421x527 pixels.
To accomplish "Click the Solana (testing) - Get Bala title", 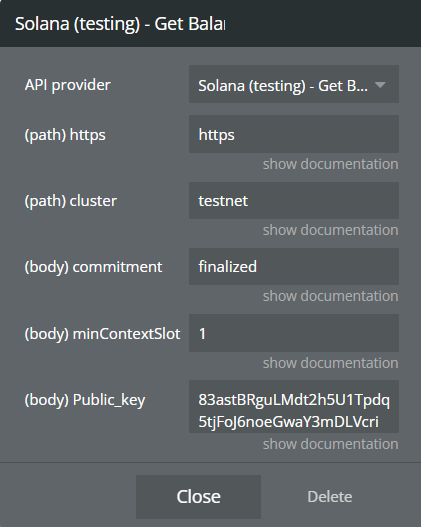I will pos(120,24).
